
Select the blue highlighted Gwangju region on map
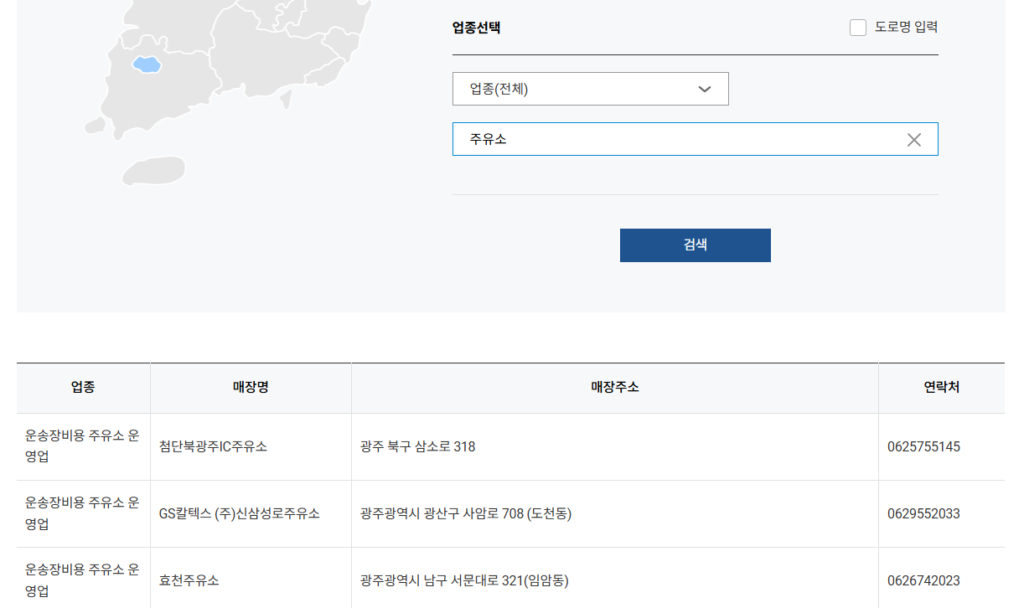(146, 64)
